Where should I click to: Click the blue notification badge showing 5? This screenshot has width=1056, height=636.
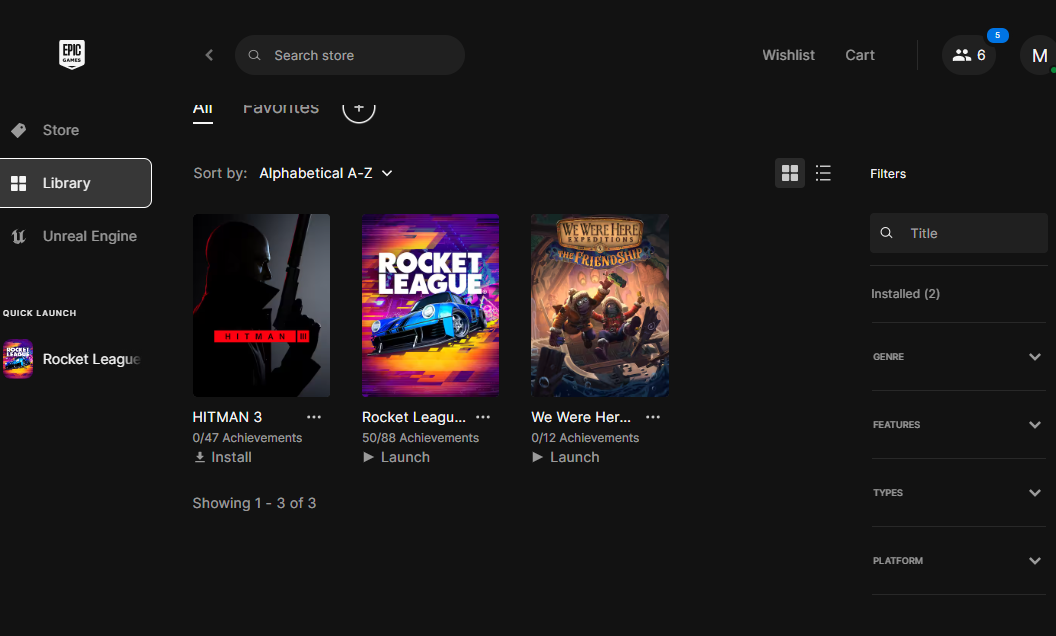point(997,35)
